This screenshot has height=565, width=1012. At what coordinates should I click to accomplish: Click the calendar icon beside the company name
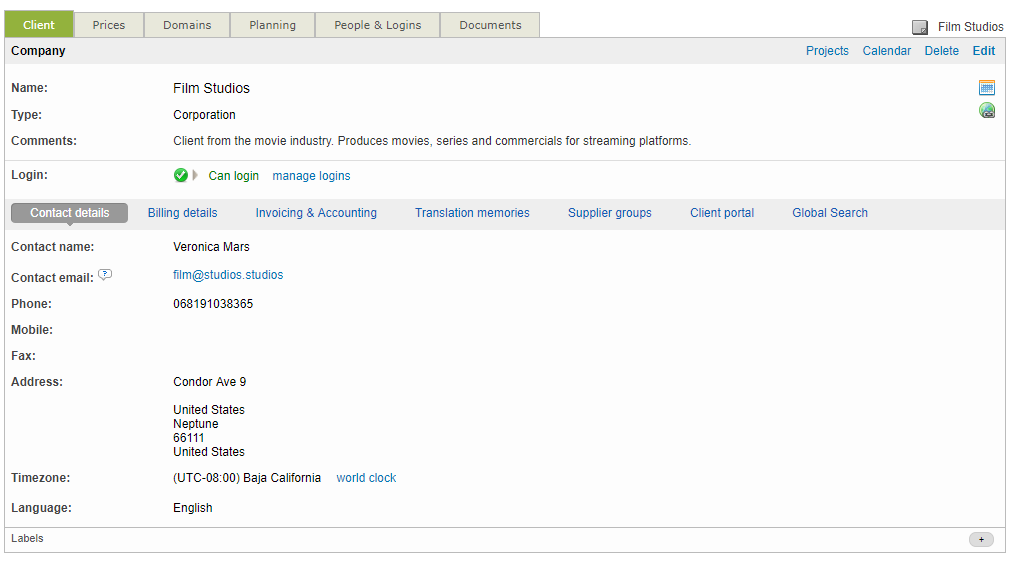click(x=987, y=88)
